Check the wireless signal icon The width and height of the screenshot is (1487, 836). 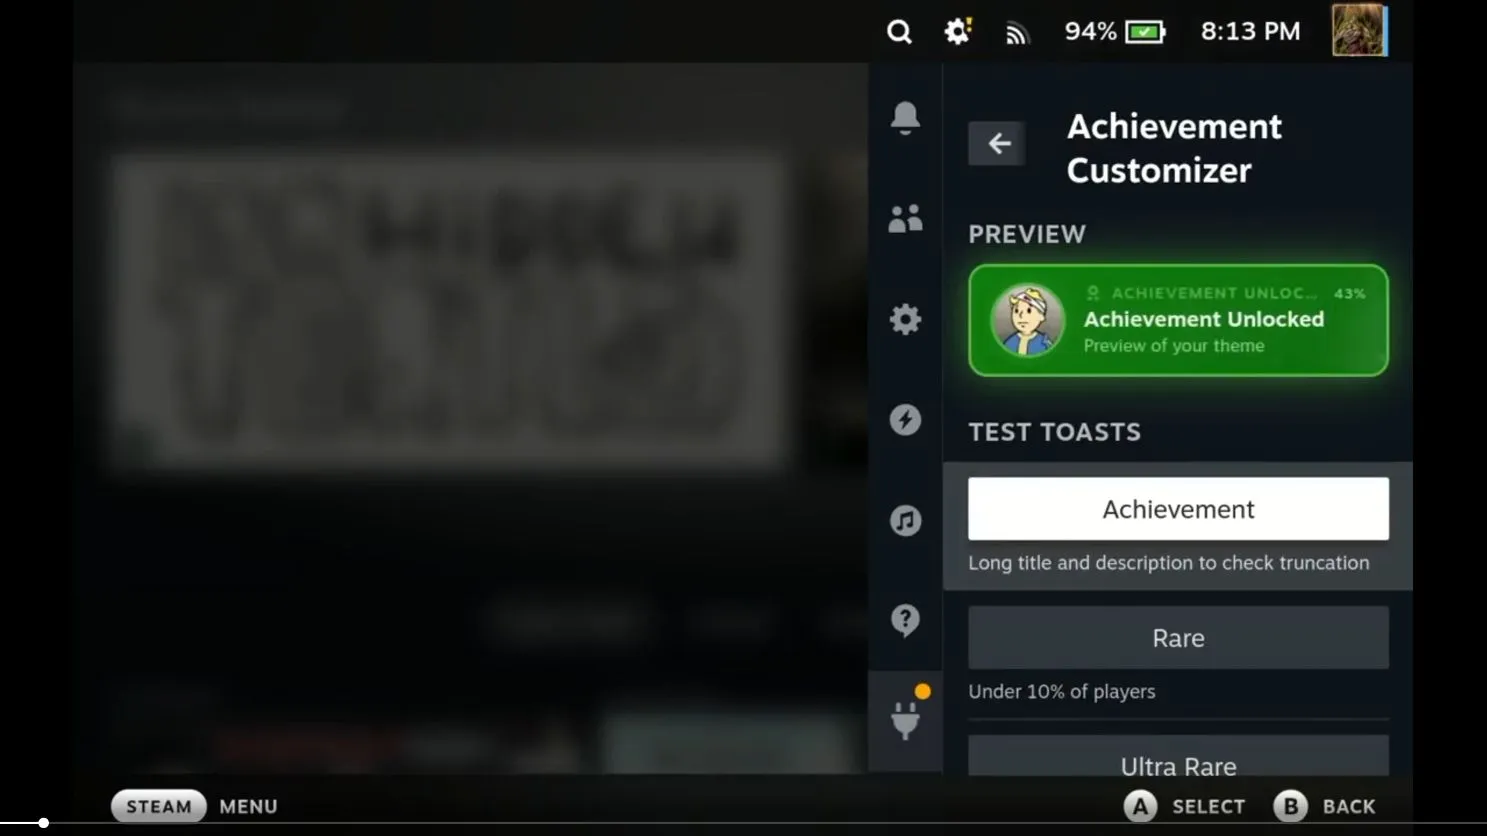(1017, 34)
